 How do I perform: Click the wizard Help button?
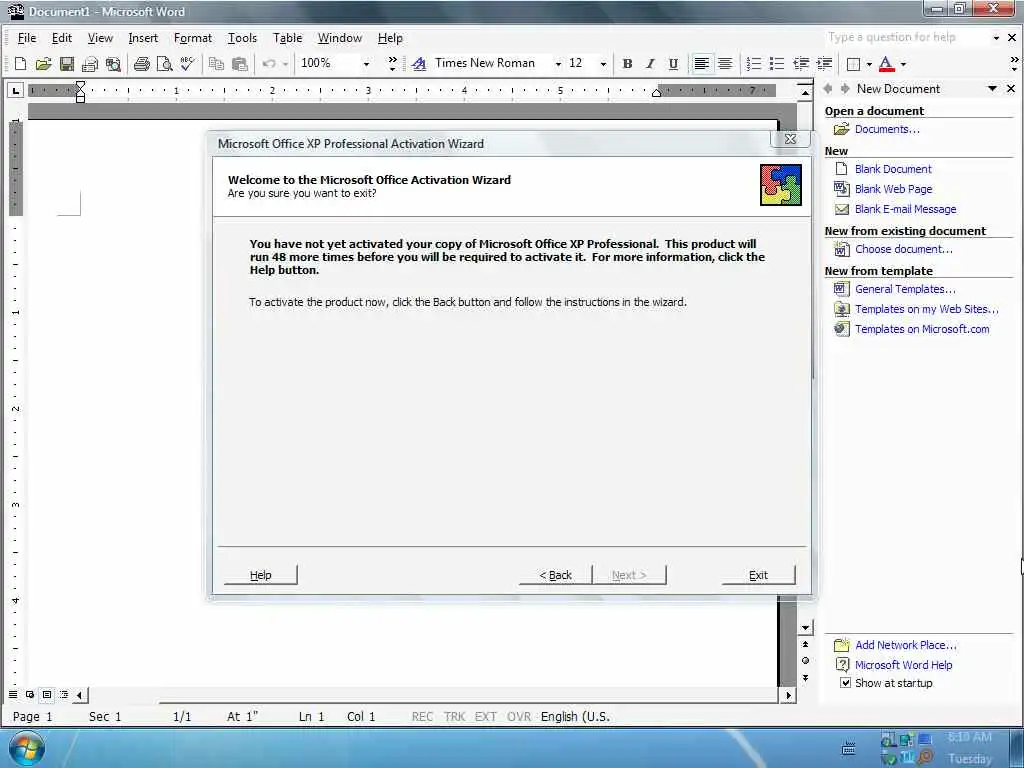coord(261,575)
